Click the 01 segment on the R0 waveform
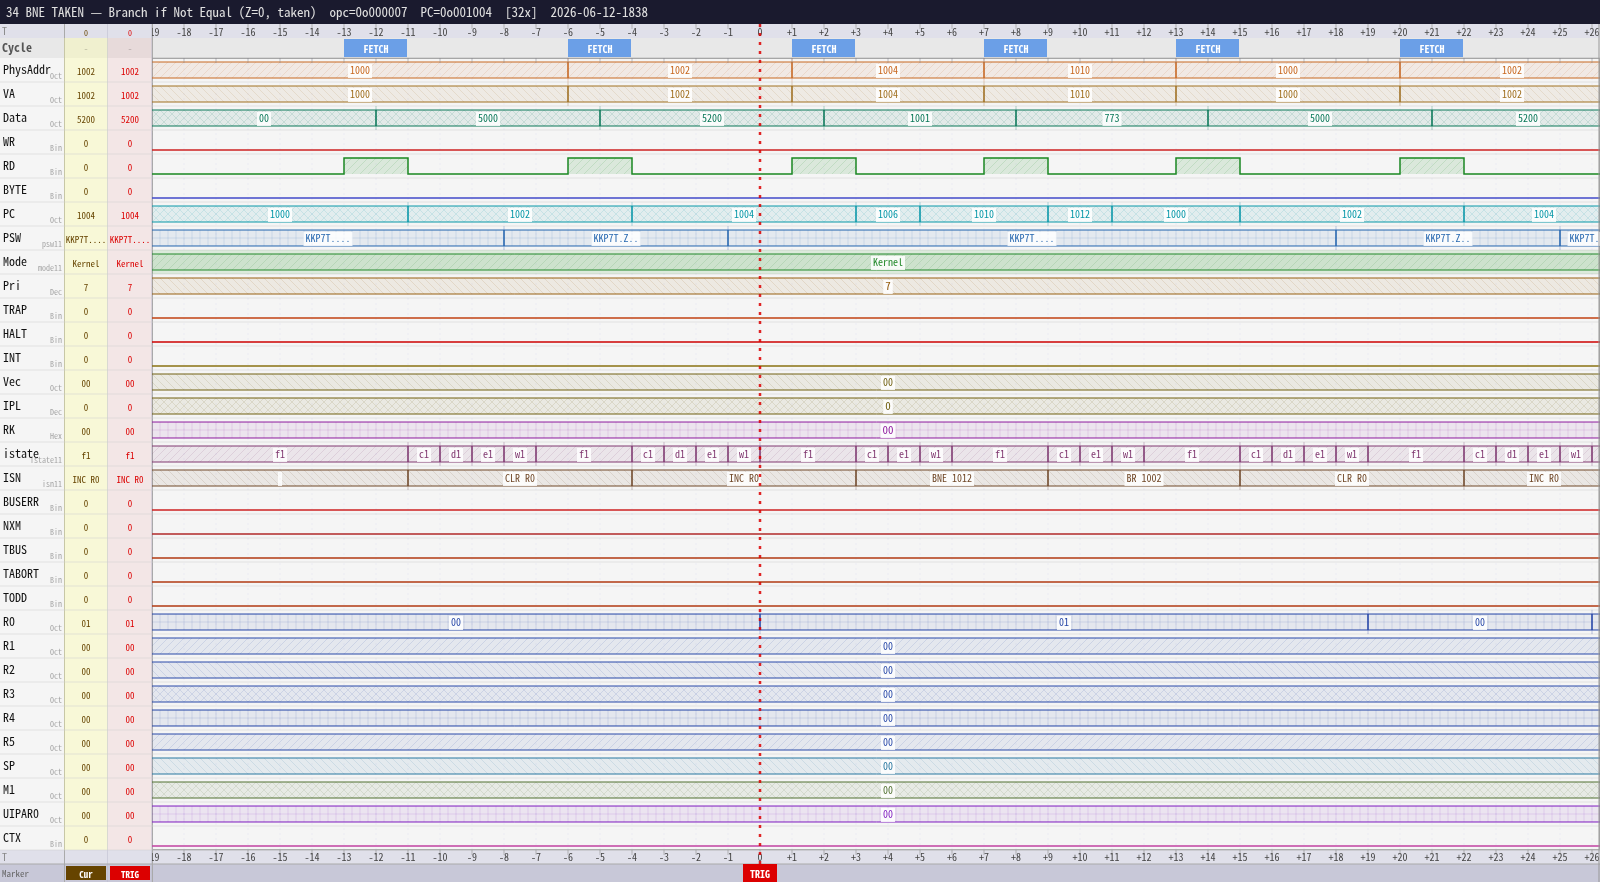The width and height of the screenshot is (1600, 882). 1064,623
